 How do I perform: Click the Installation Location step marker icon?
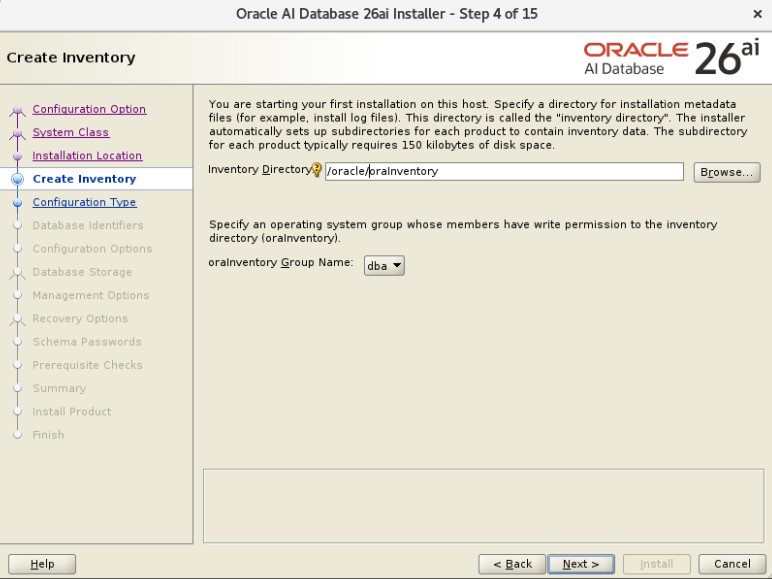coord(18,156)
